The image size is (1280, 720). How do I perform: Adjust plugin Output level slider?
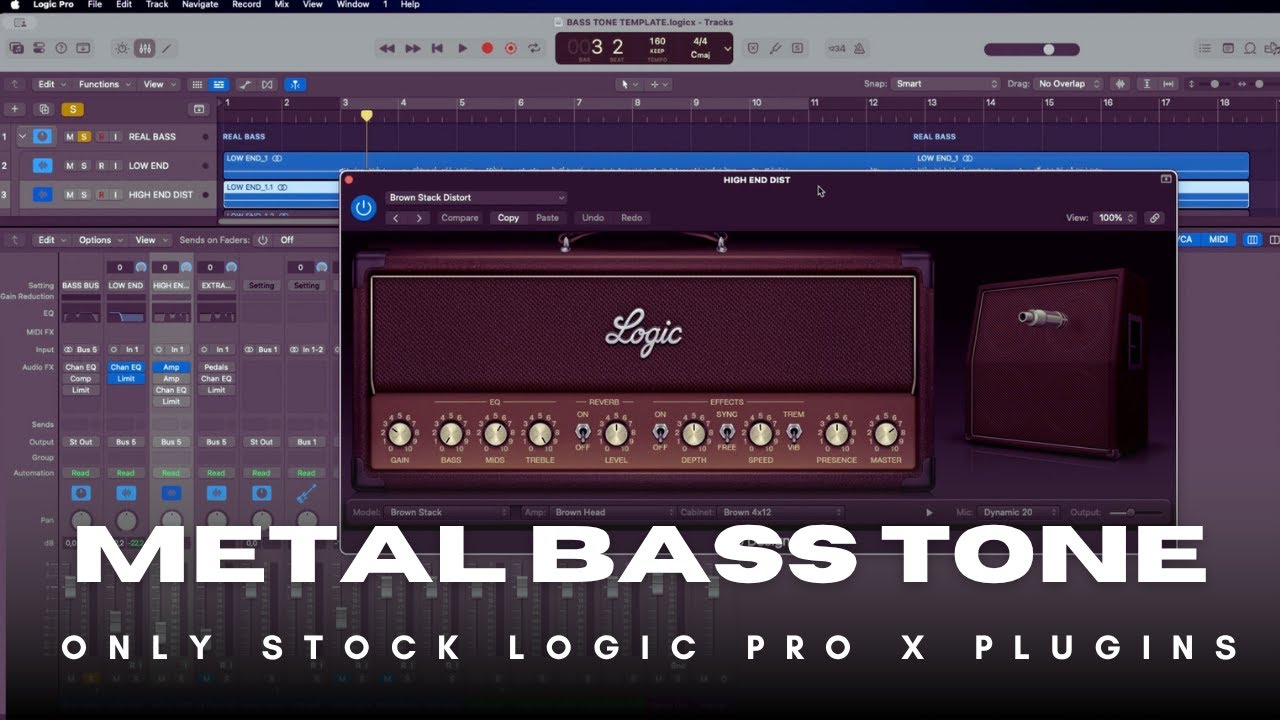click(x=1135, y=512)
